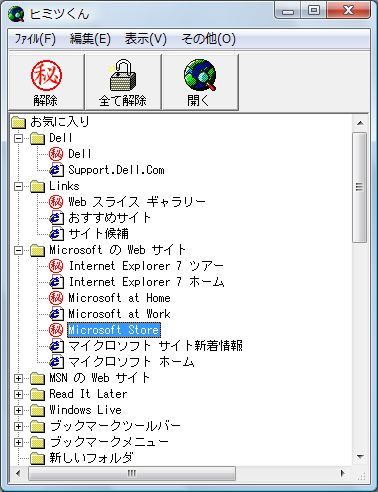Click the 開く globe toolbar icon
Screen dimensions: 378x492
[x=200, y=75]
